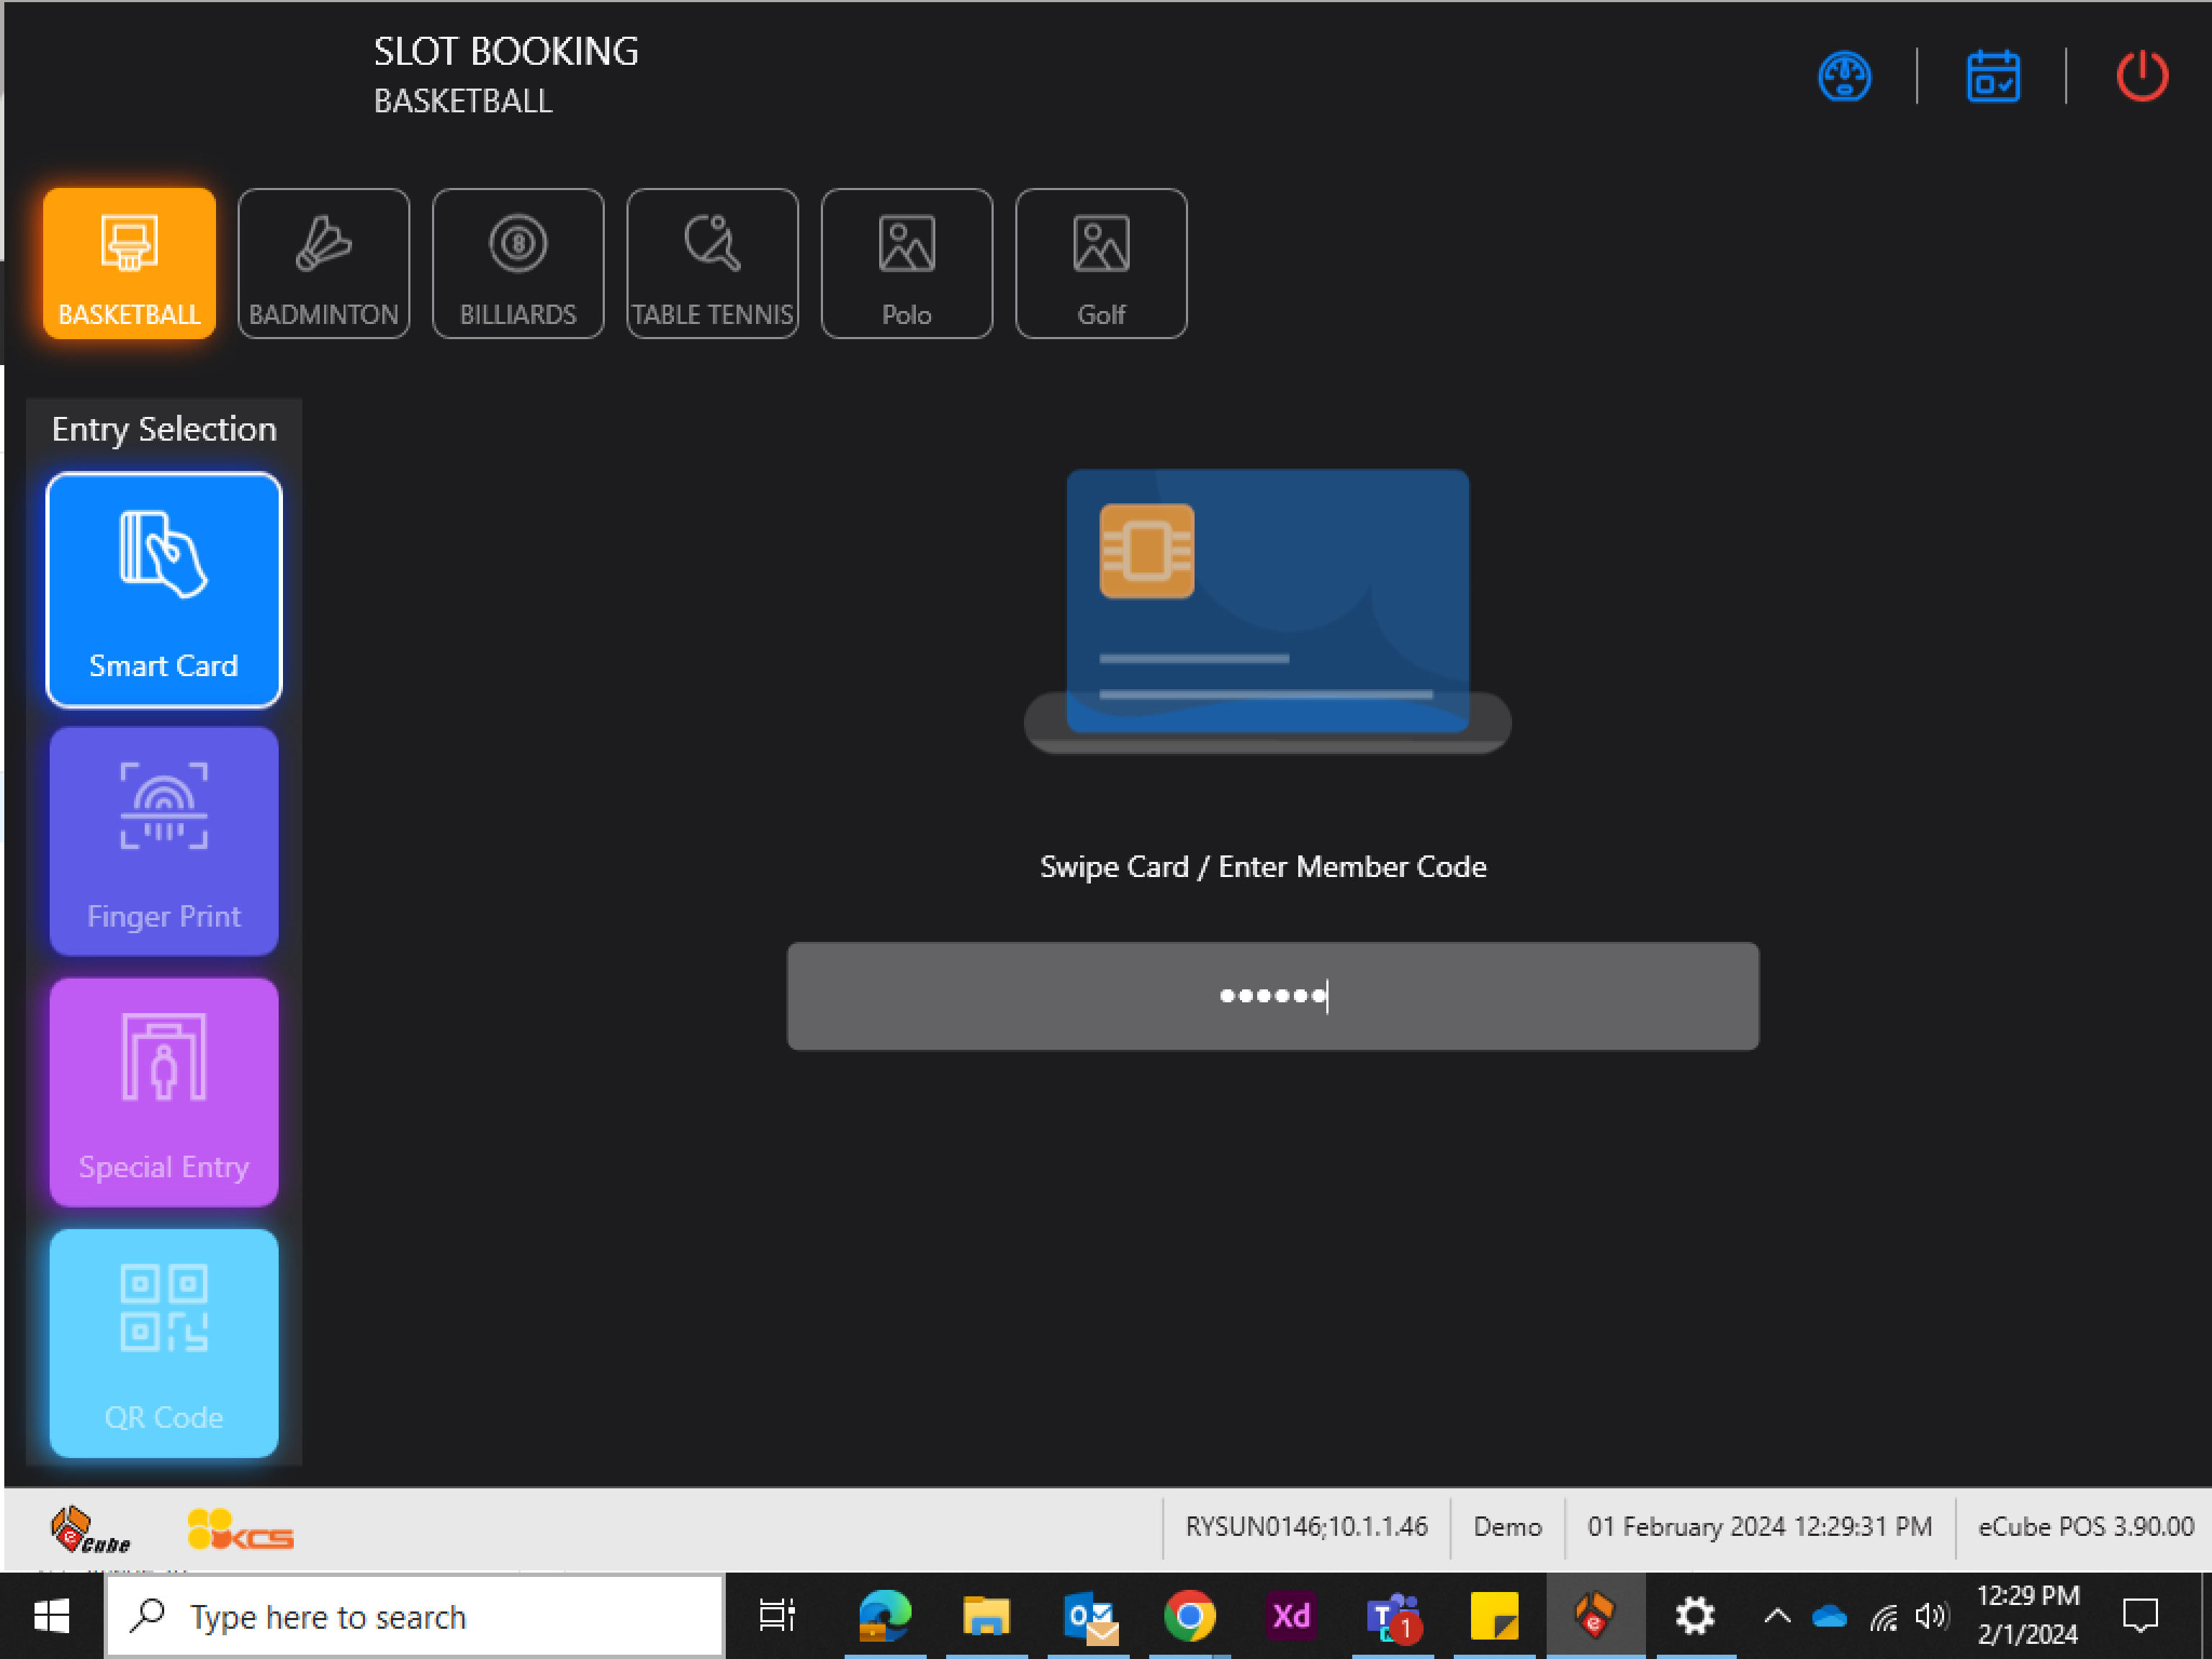Click the member code input field

tap(1272, 996)
